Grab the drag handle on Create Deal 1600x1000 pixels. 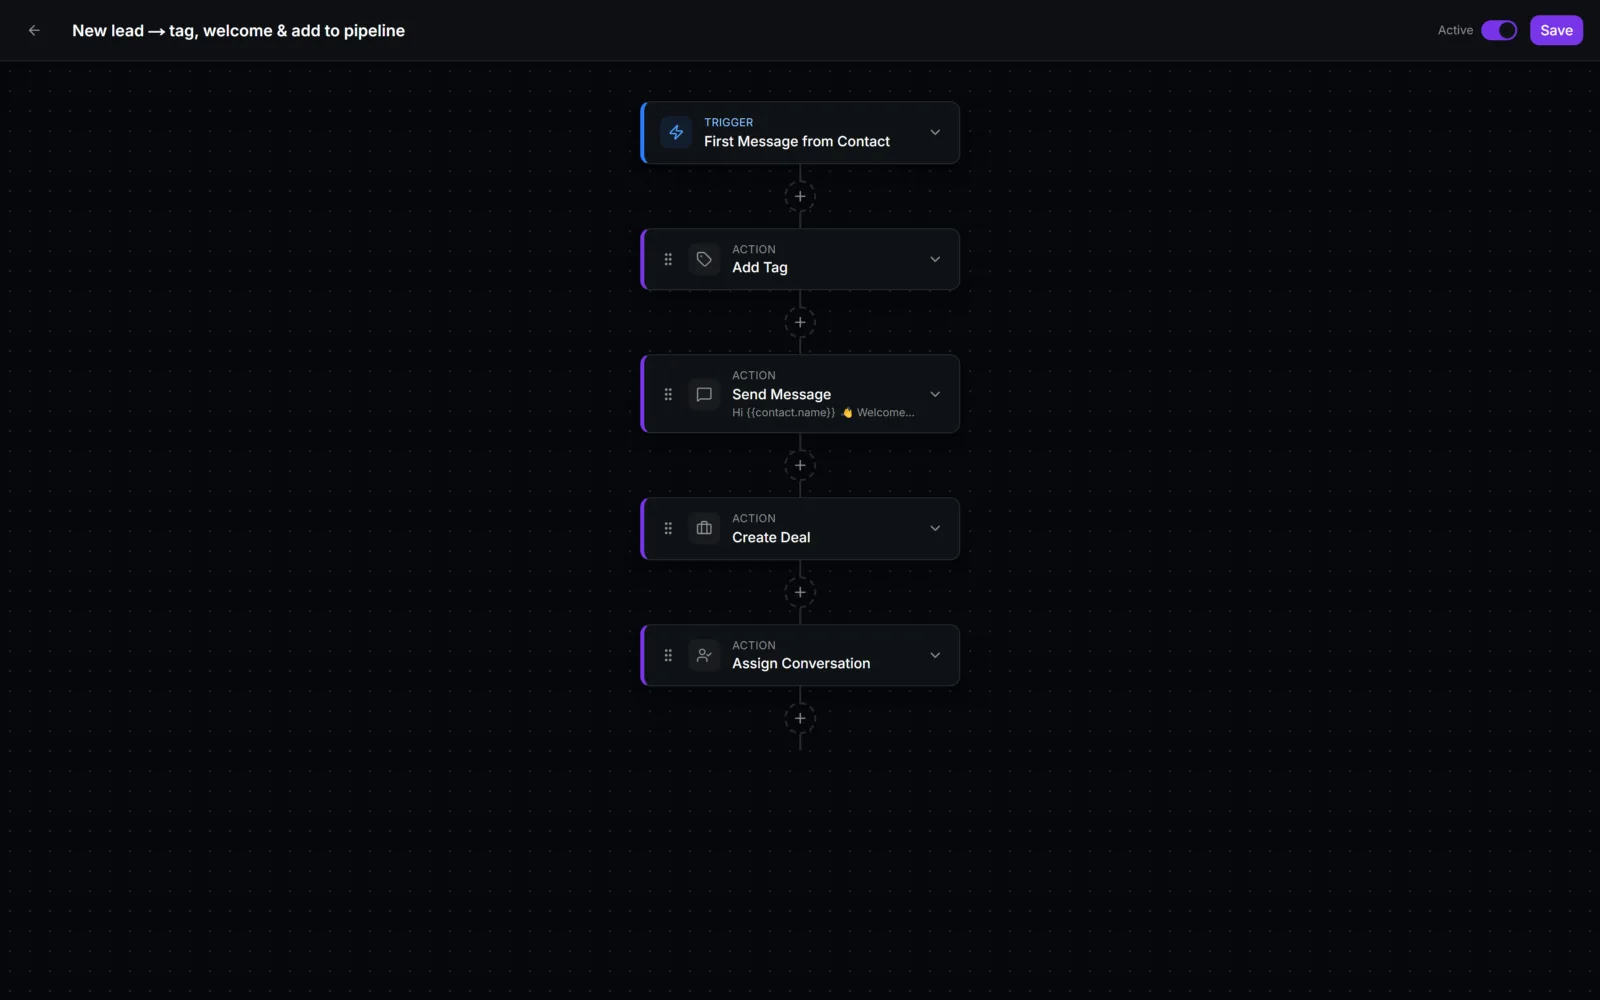click(x=668, y=528)
